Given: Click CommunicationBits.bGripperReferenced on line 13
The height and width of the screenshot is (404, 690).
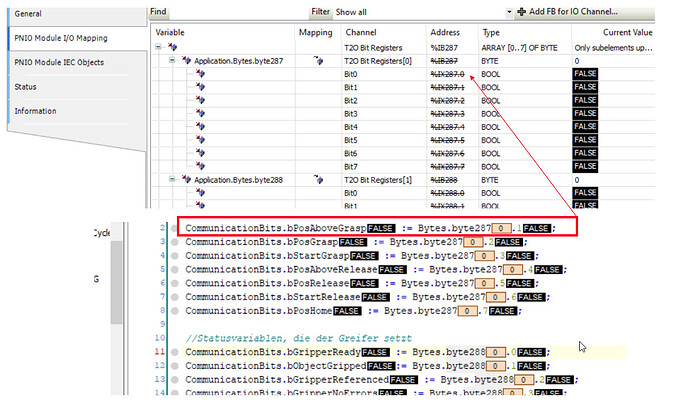Looking at the screenshot, I should pos(287,379).
